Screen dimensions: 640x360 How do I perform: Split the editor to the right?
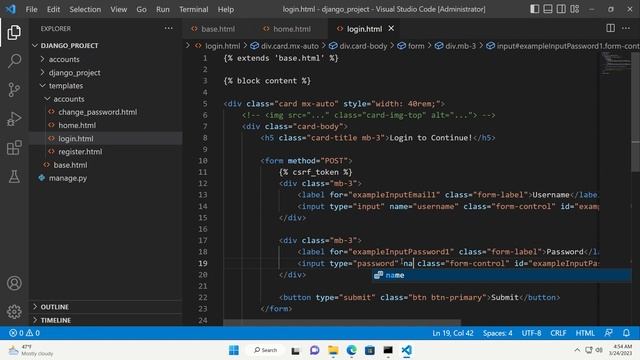(610, 28)
